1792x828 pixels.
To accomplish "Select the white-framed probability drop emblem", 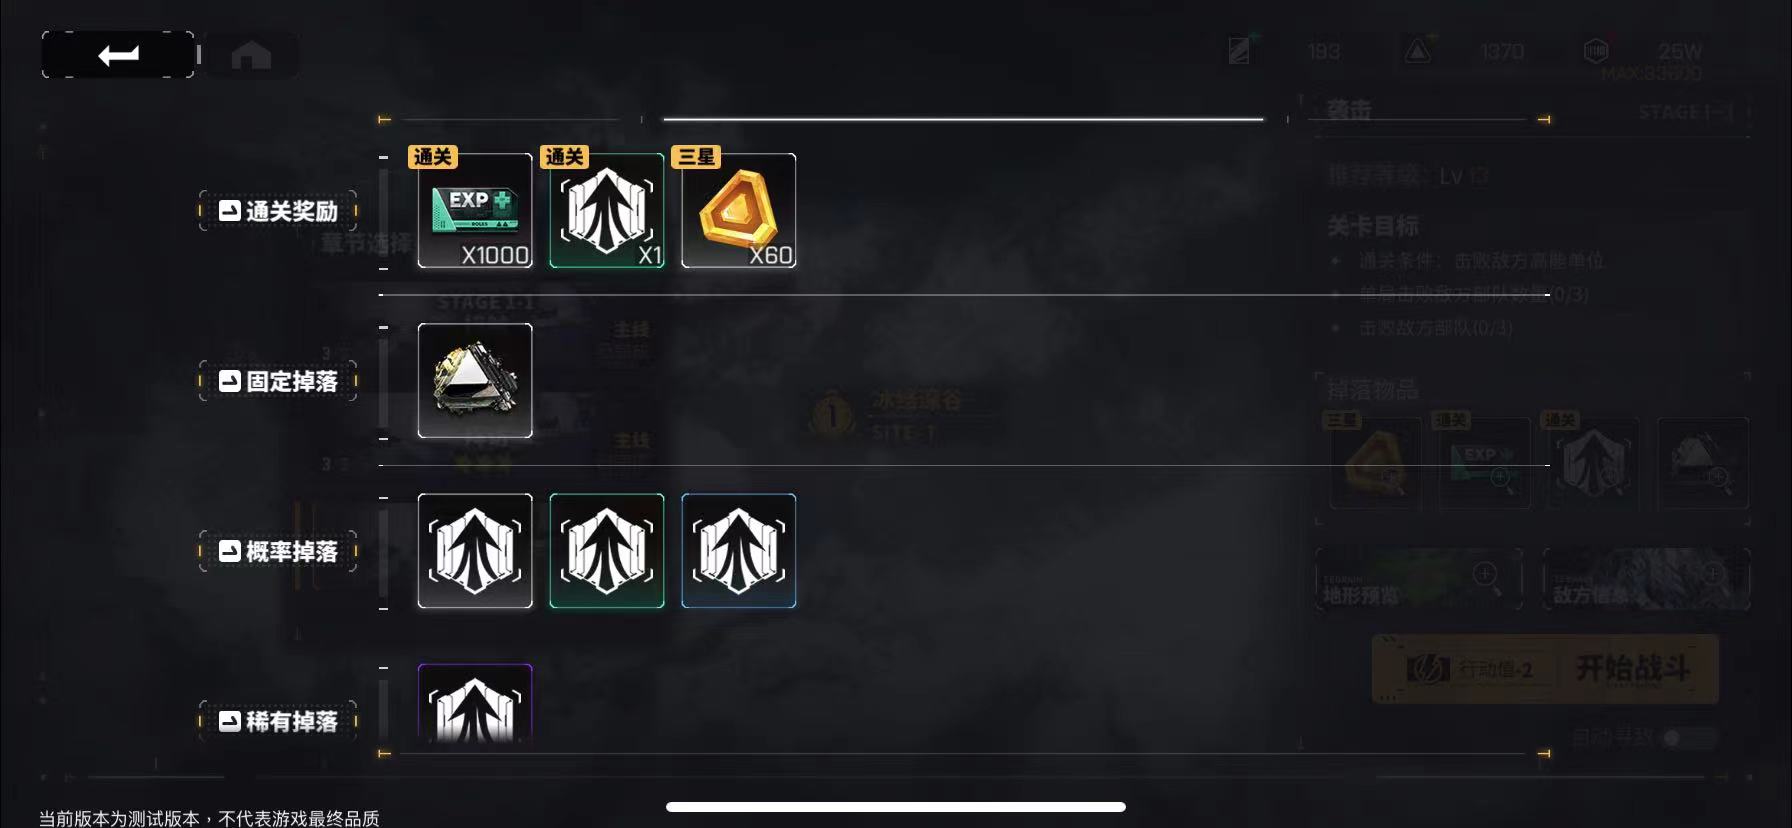I will [475, 551].
